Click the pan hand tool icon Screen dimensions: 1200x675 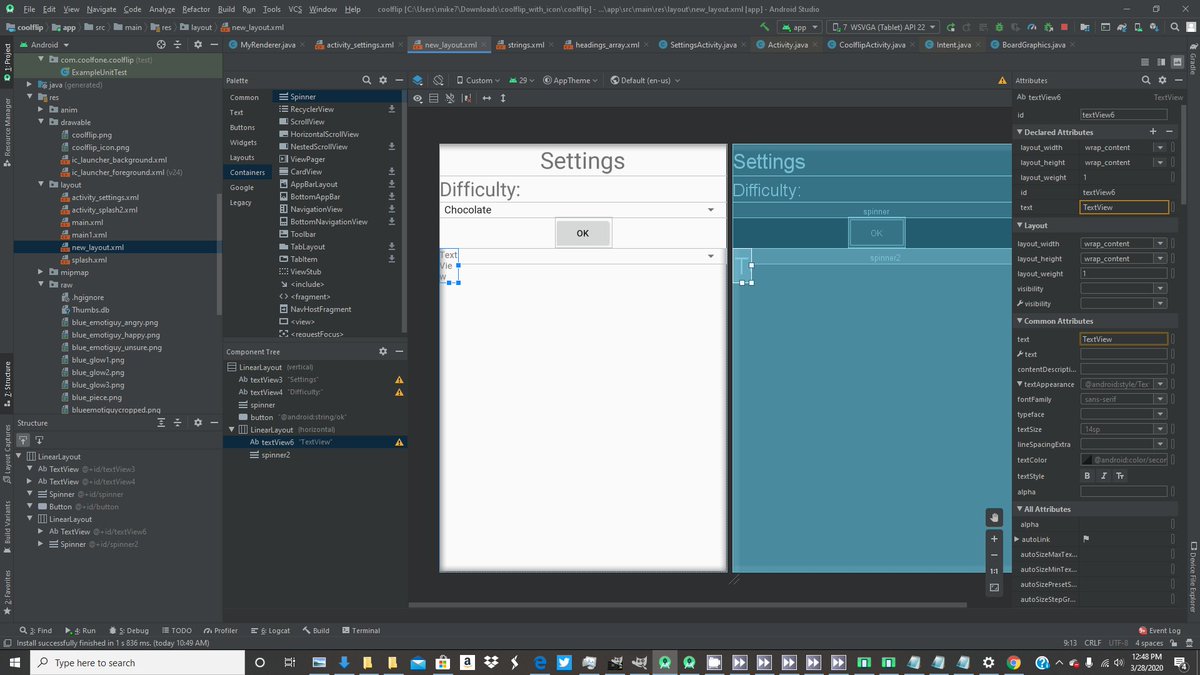[x=994, y=517]
